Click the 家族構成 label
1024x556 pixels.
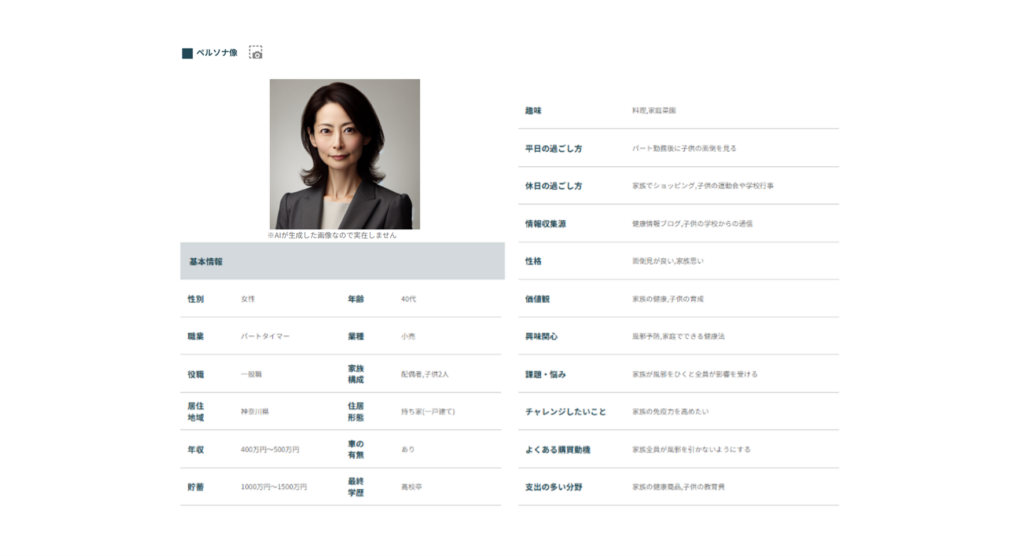[356, 374]
